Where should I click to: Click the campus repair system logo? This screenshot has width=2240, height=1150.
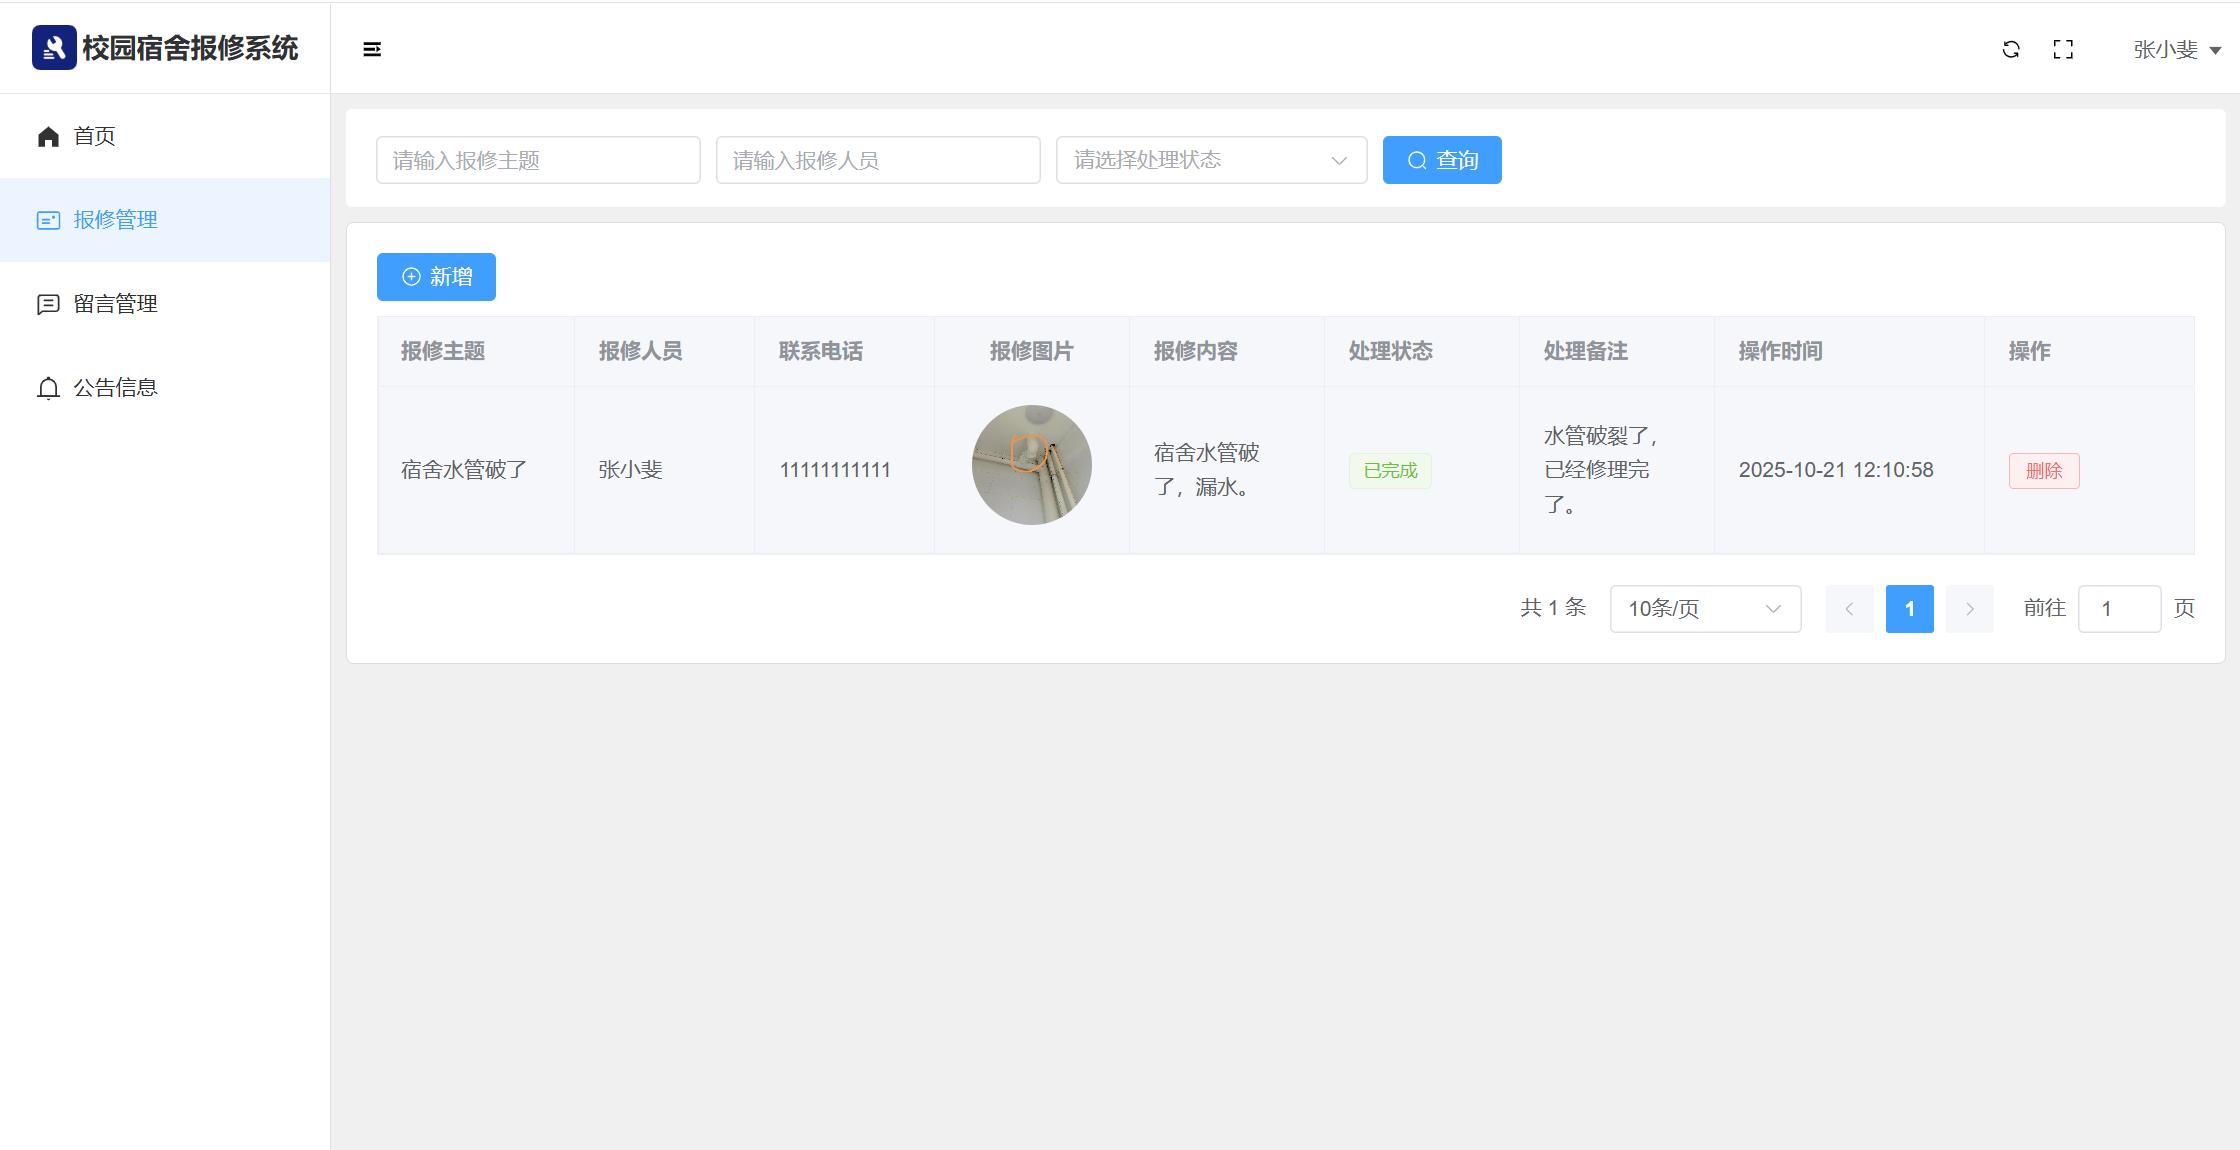click(x=54, y=48)
